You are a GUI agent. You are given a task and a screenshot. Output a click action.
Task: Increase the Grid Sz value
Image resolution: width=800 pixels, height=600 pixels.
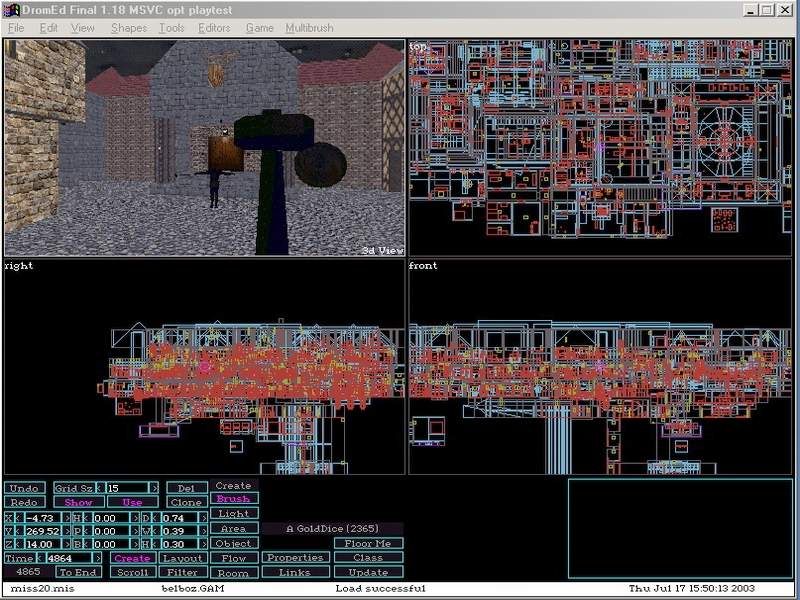coord(154,488)
